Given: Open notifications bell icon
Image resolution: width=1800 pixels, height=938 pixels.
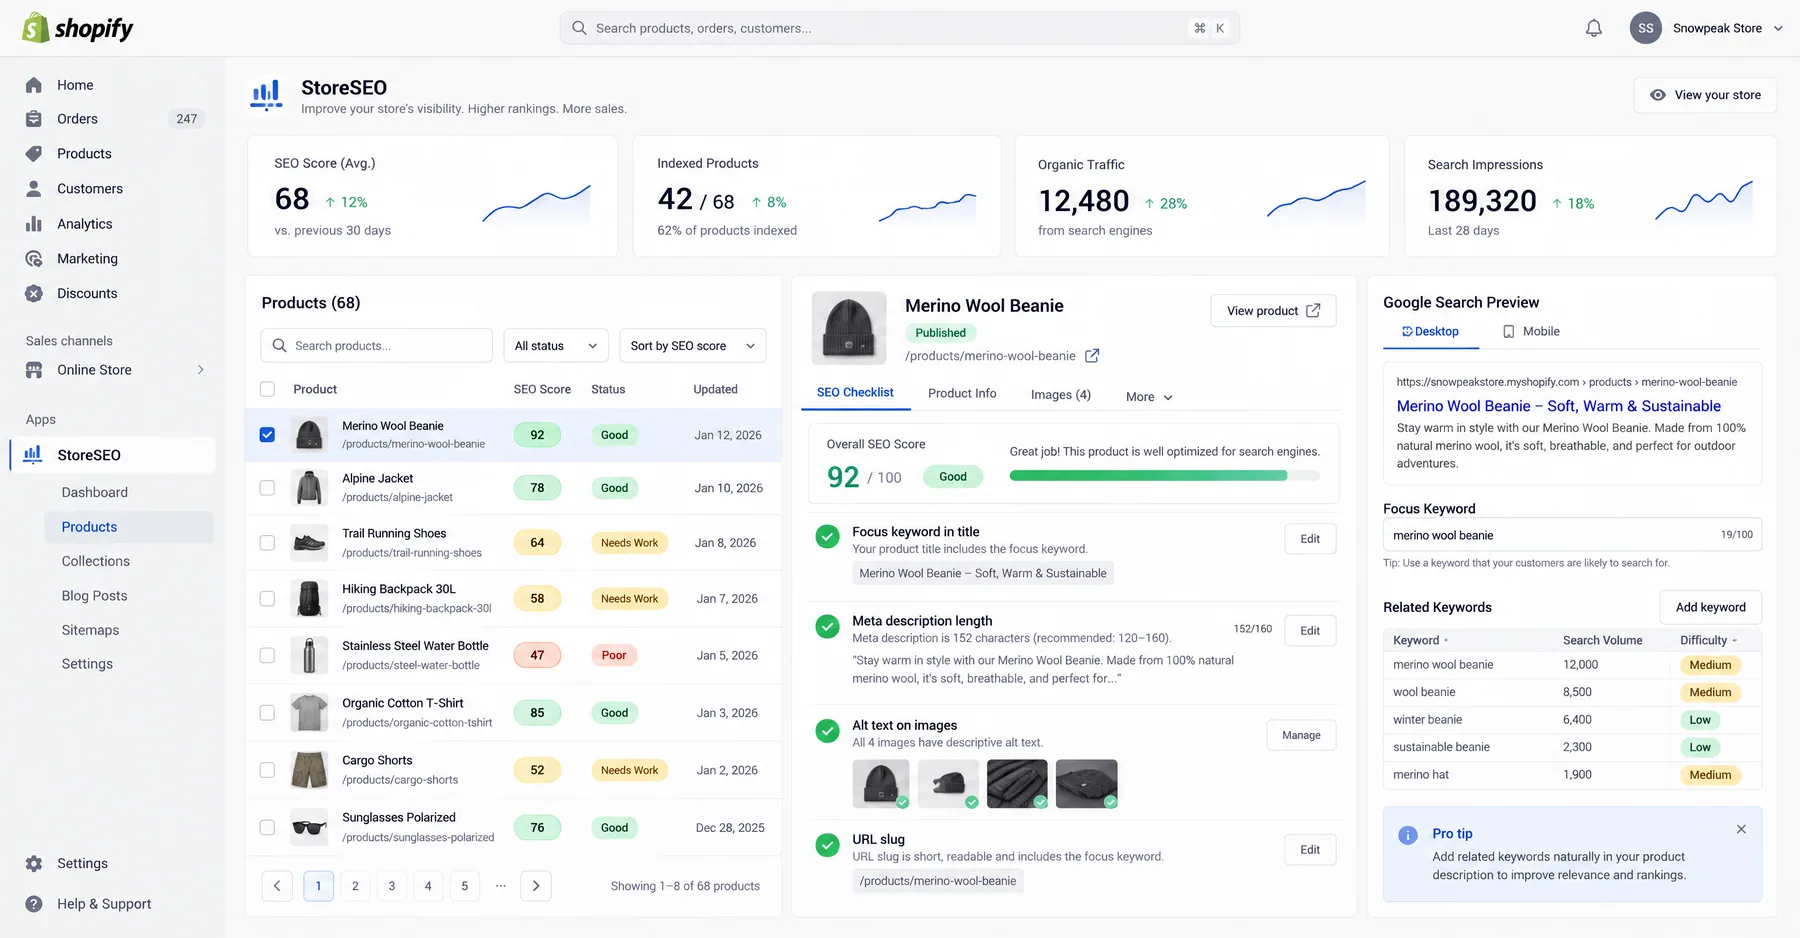Looking at the screenshot, I should click(1594, 28).
